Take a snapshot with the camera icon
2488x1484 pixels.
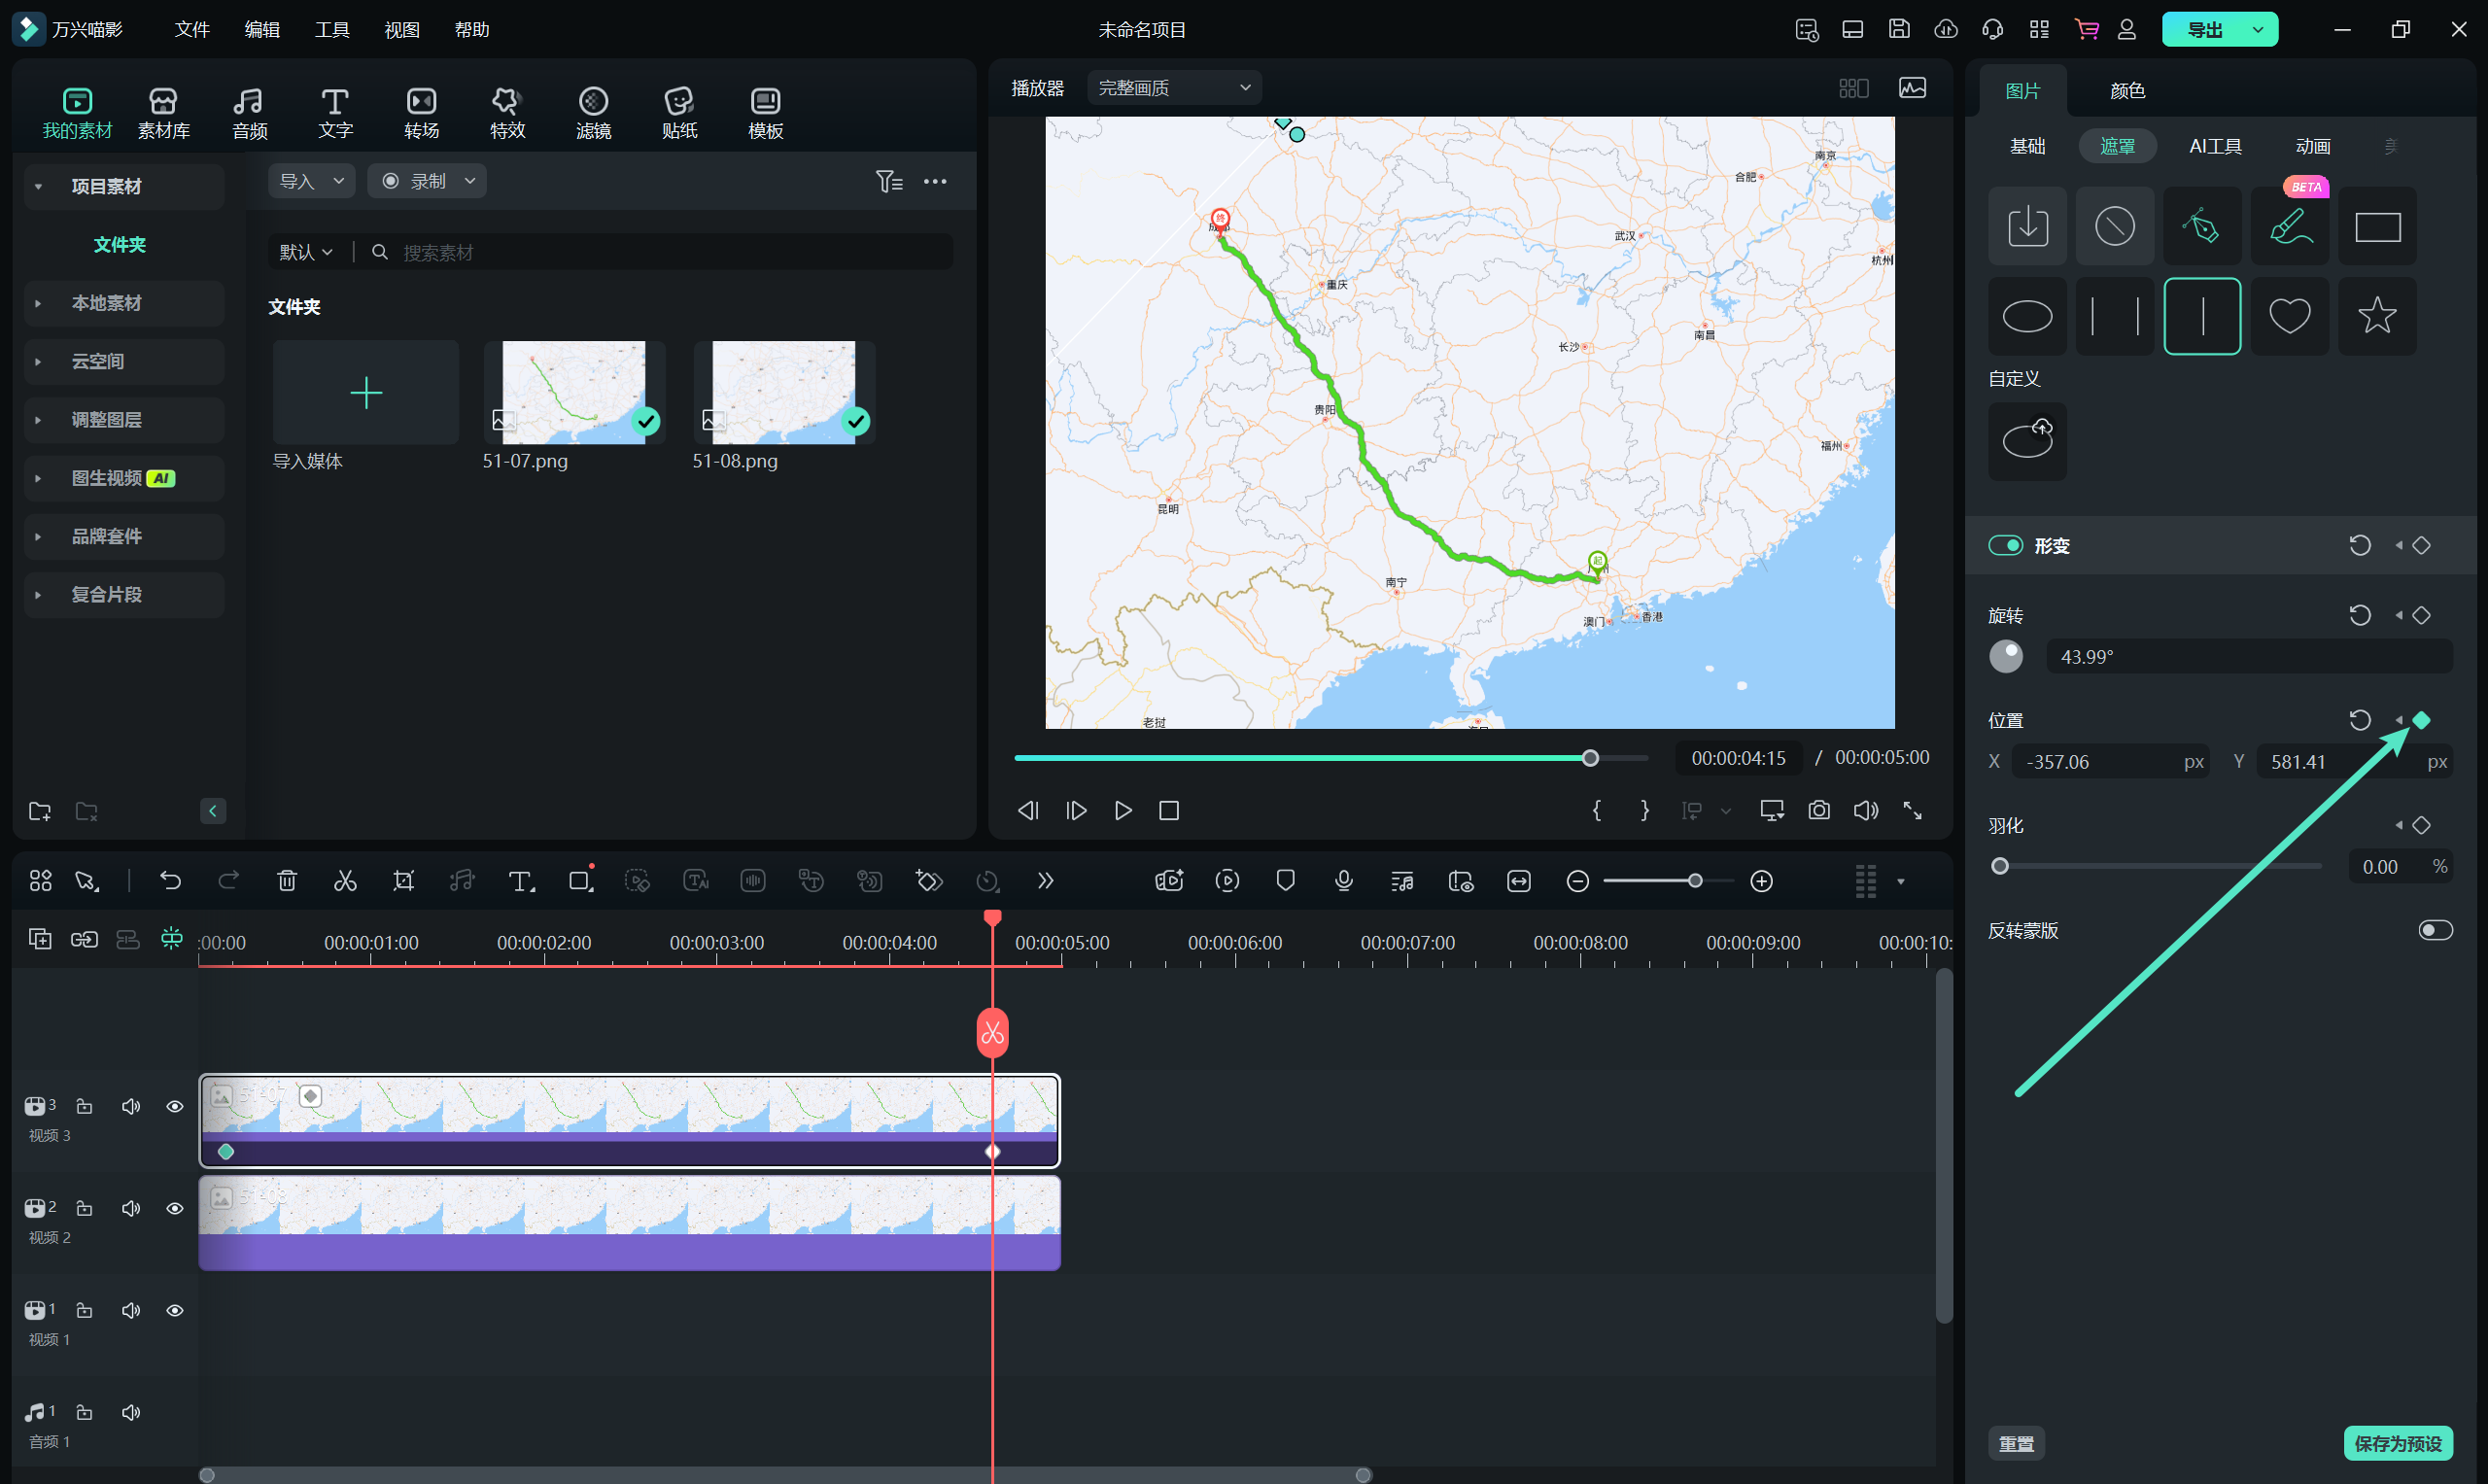click(1818, 810)
